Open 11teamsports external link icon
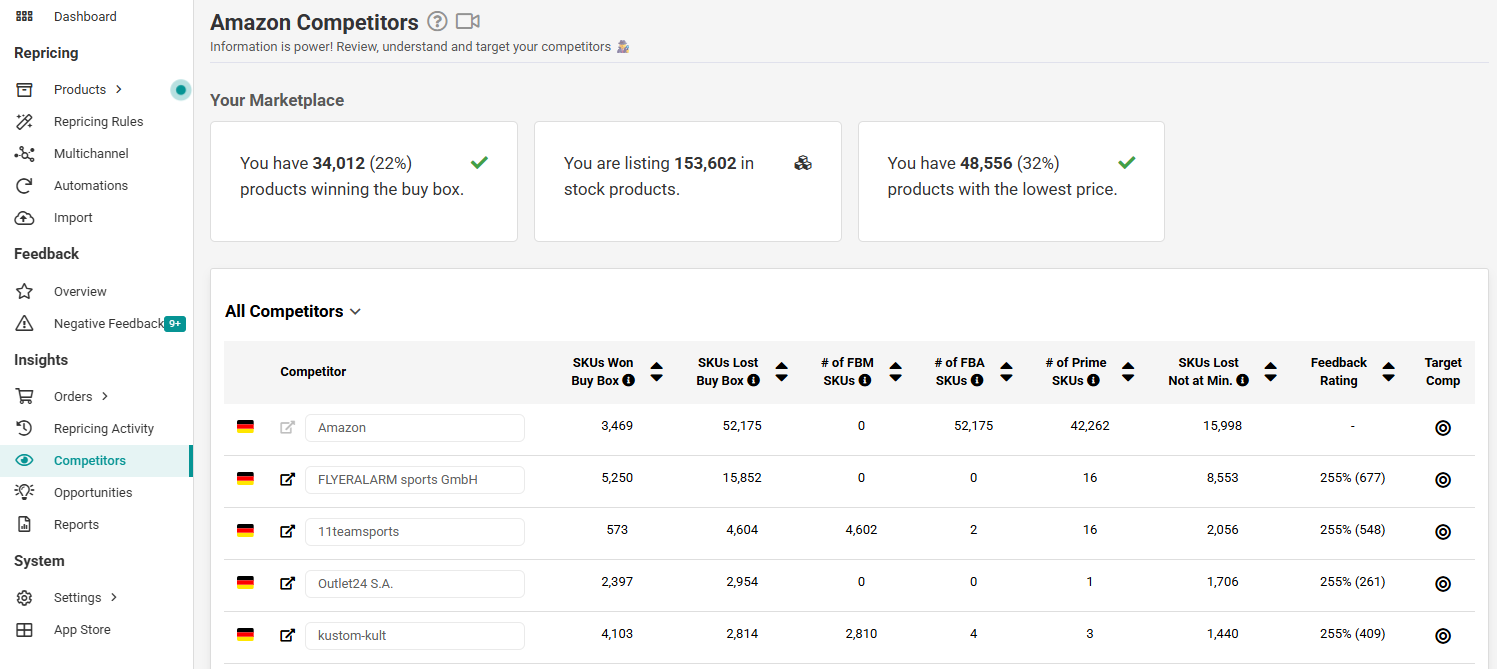 [x=288, y=531]
